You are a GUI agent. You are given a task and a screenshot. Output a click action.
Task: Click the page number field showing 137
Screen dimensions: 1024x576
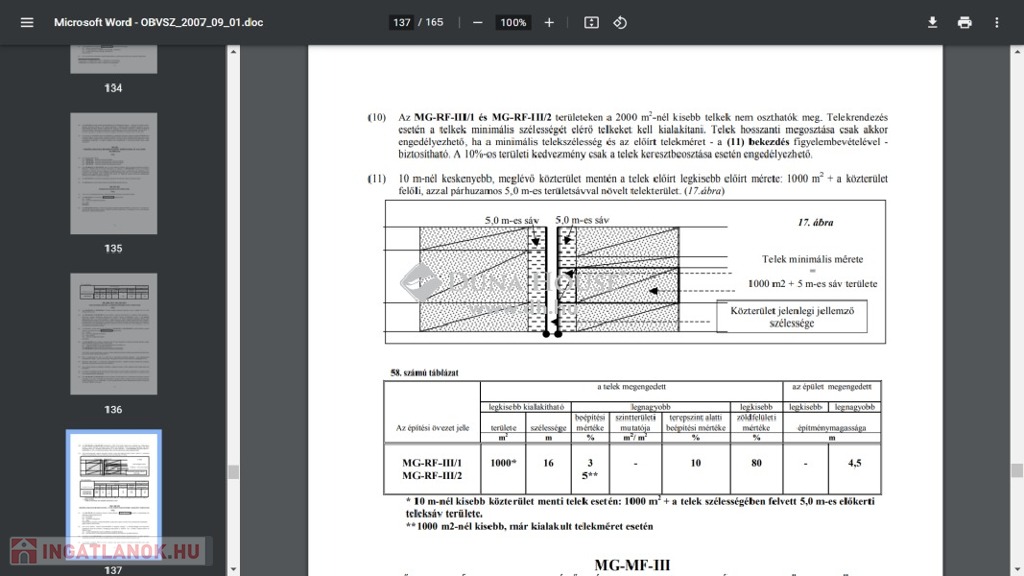click(402, 22)
